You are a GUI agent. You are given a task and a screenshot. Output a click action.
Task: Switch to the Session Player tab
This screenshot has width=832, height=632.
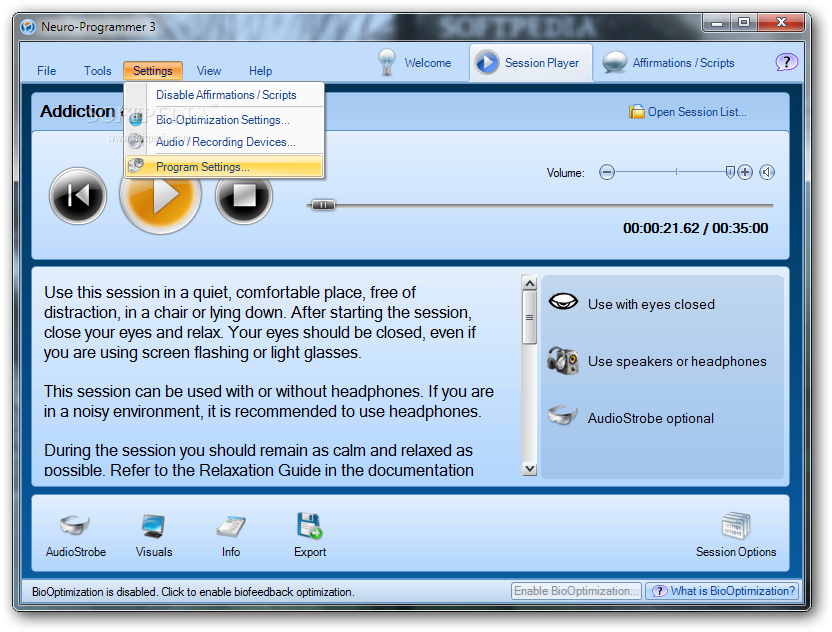tap(531, 63)
